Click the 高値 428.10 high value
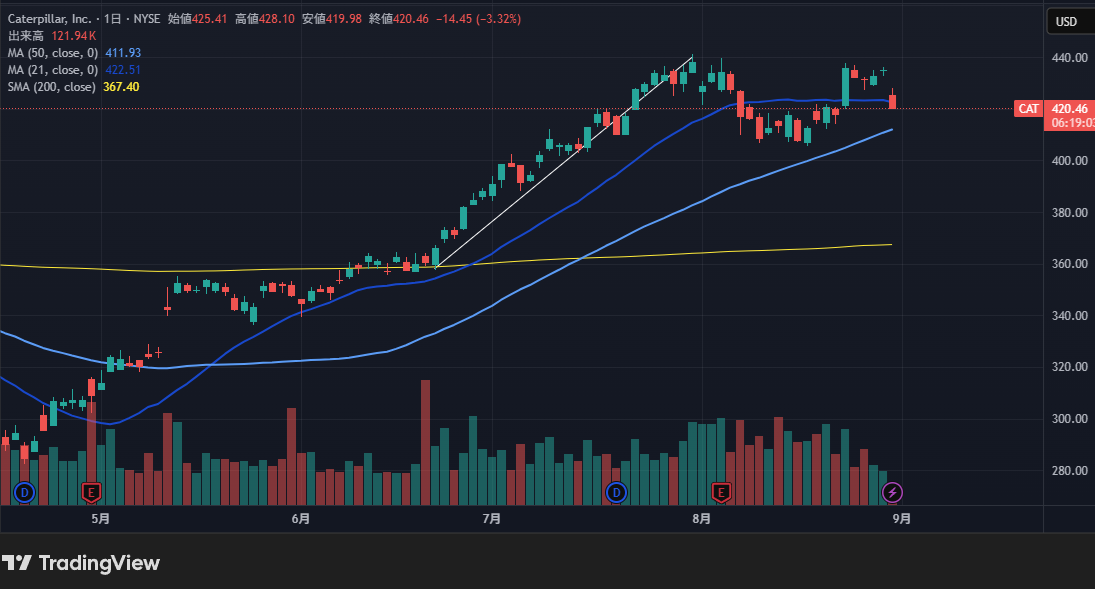This screenshot has width=1095, height=589. tap(265, 19)
